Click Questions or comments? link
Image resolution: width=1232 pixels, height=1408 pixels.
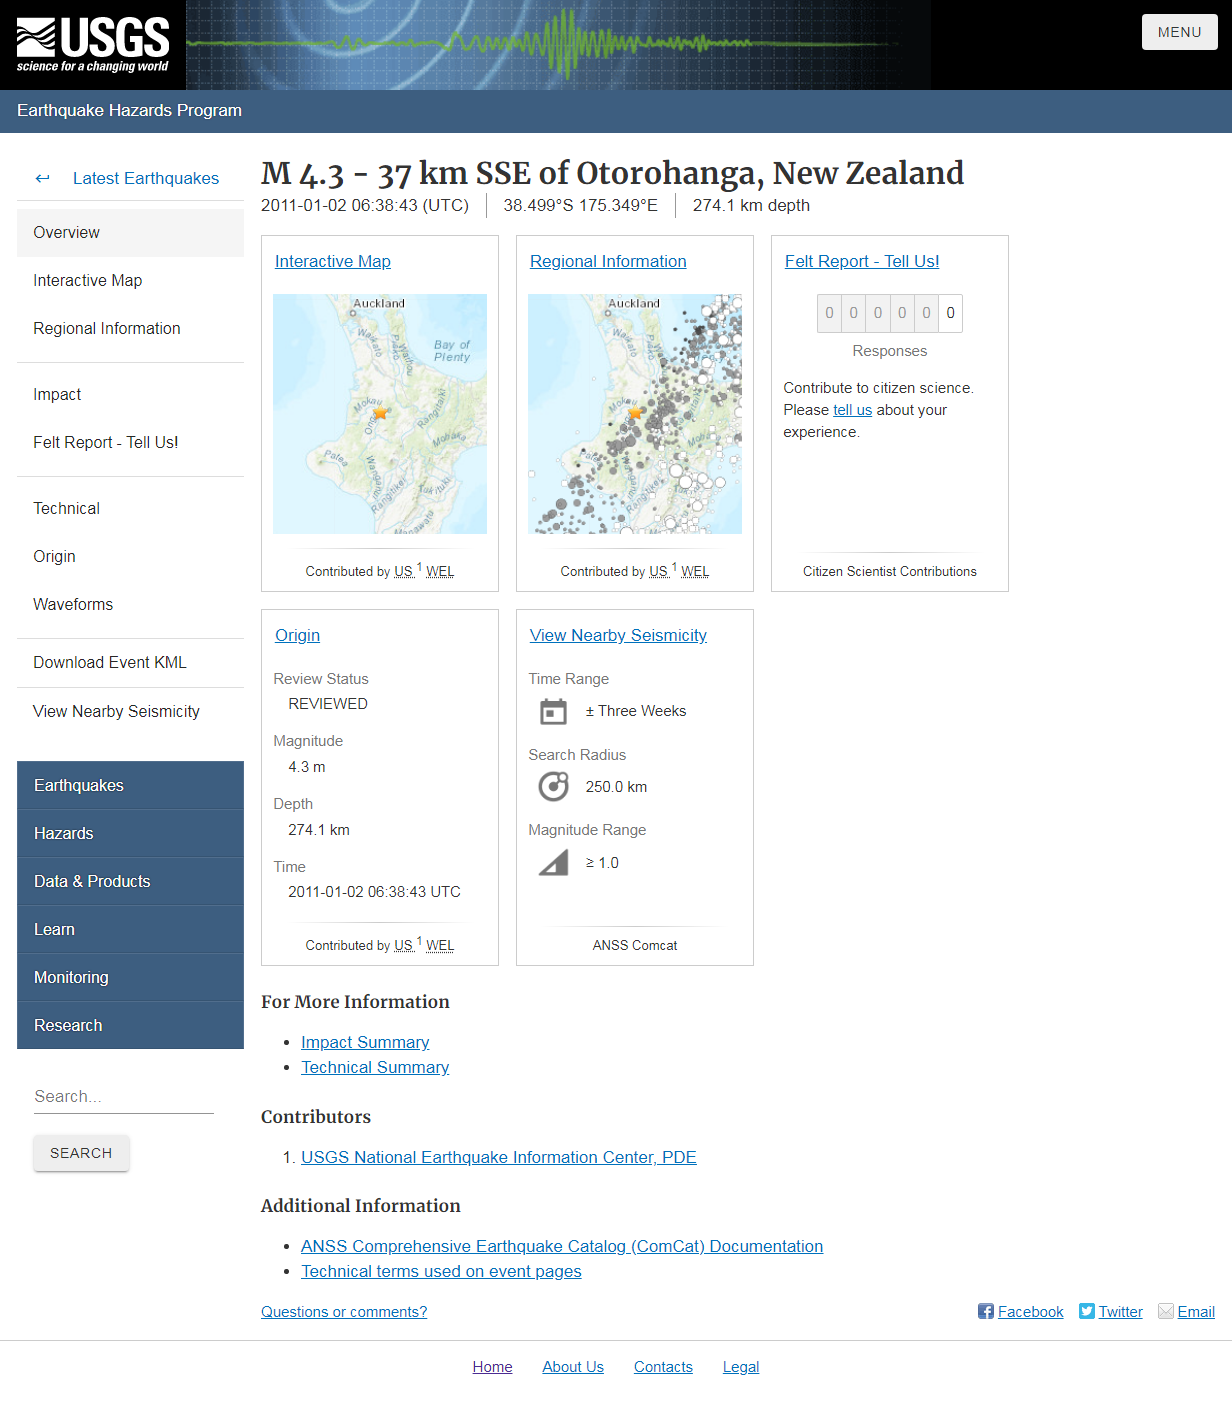pyautogui.click(x=344, y=1312)
